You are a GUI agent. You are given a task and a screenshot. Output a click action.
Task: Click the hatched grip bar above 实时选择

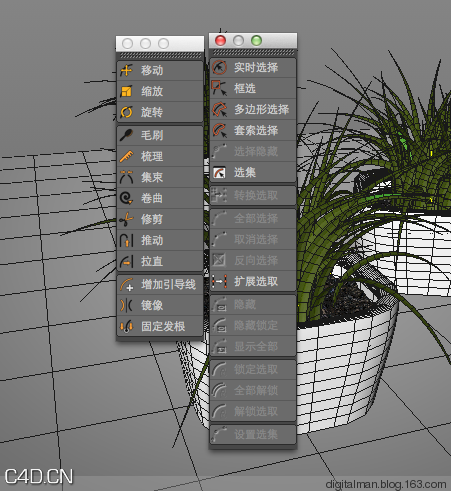253,53
